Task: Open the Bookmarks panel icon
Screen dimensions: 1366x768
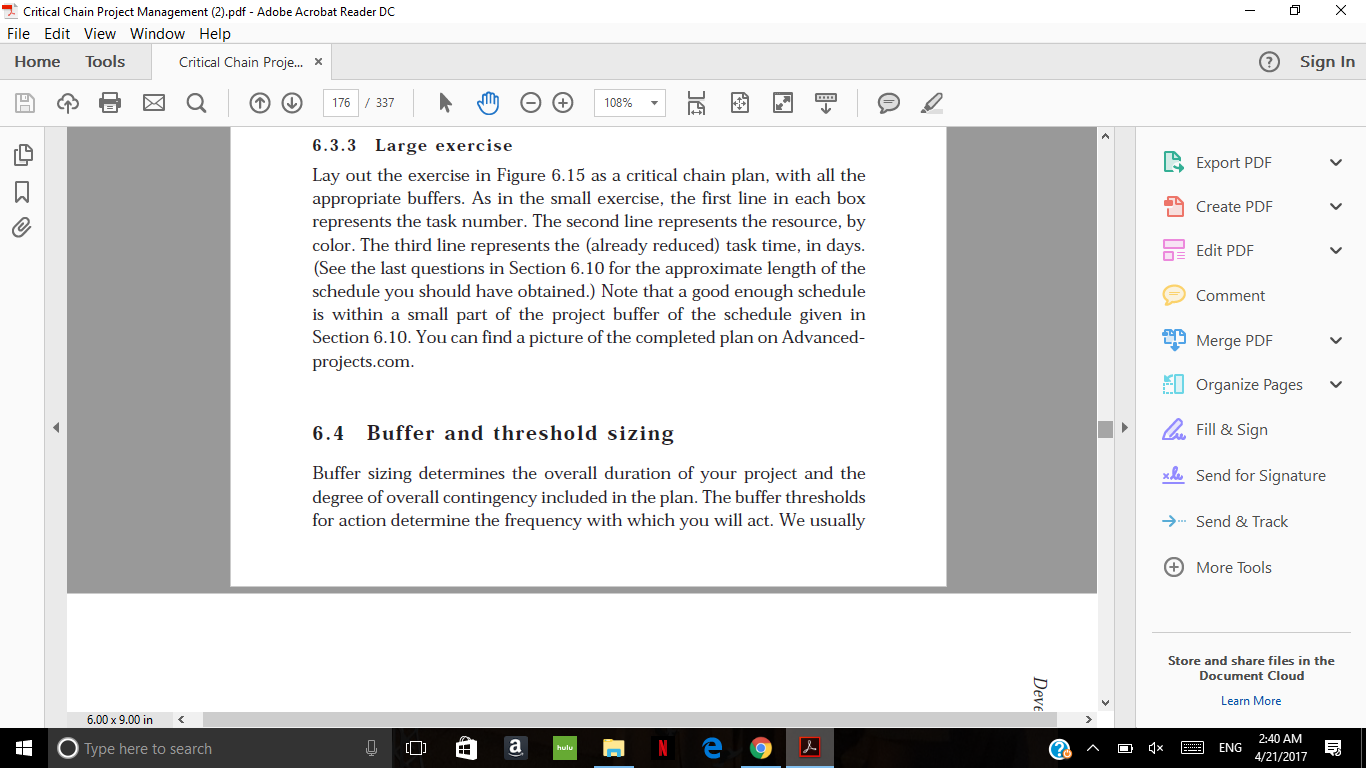Action: pyautogui.click(x=22, y=191)
